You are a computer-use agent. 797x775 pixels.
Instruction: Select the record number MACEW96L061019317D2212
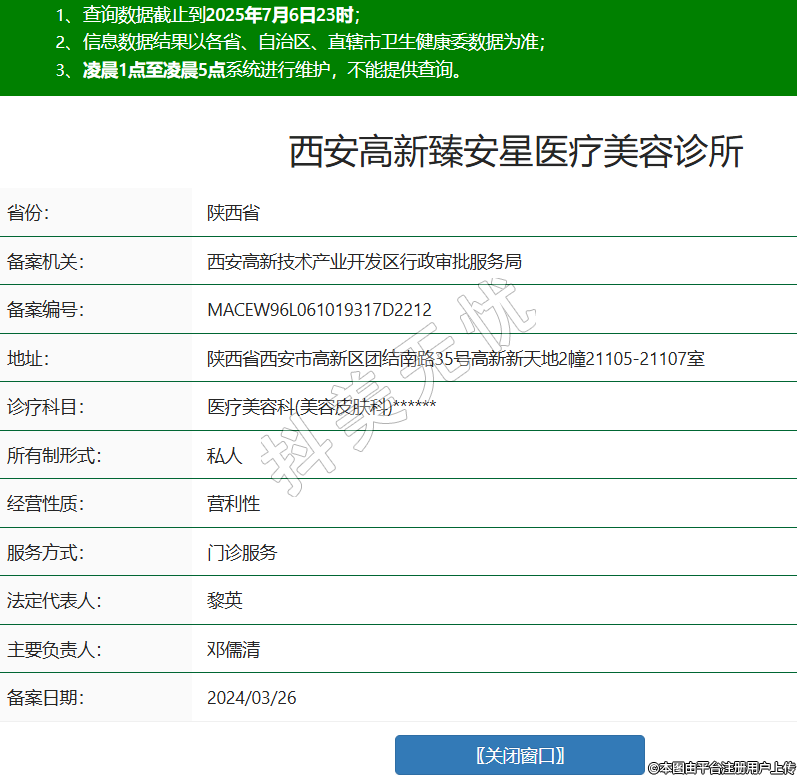[319, 310]
